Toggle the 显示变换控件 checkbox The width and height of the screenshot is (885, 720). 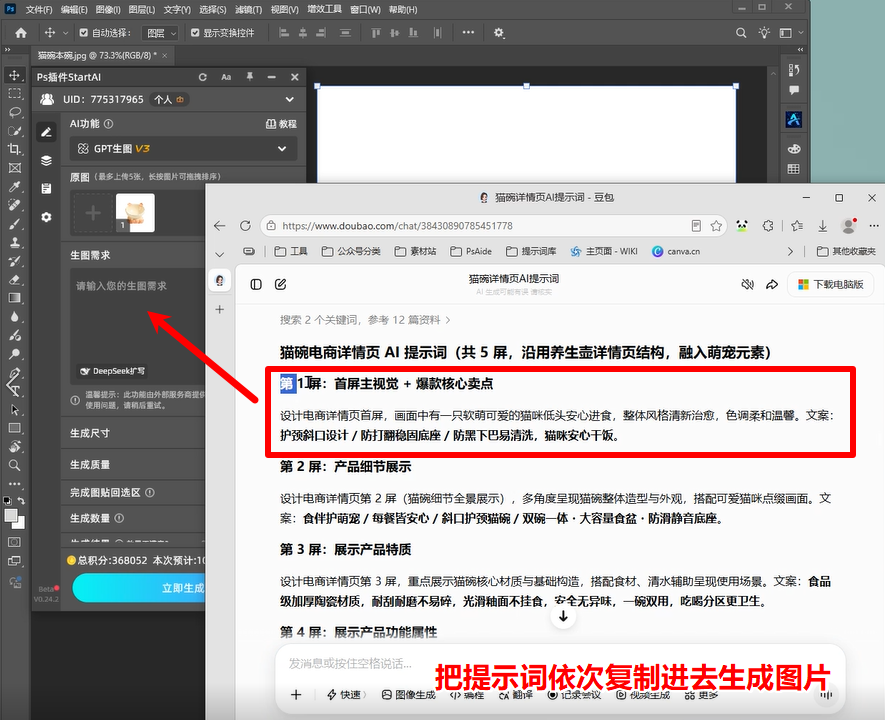(x=195, y=33)
